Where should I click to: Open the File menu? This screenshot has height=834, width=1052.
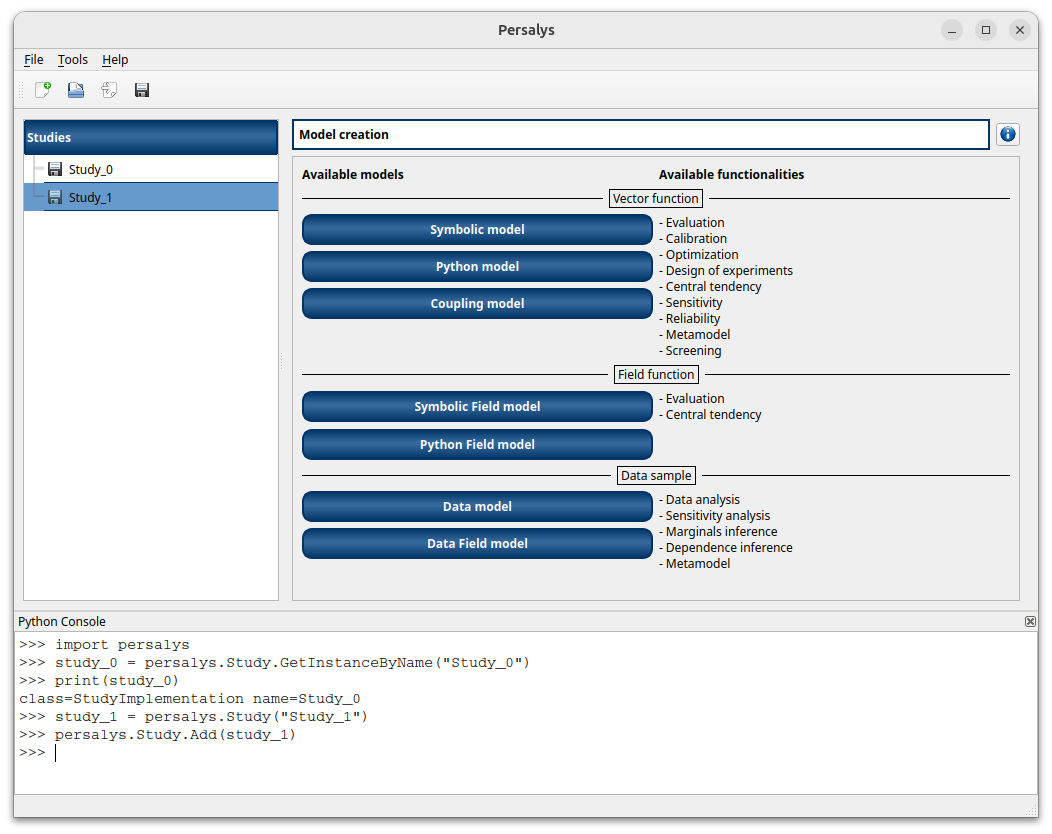pyautogui.click(x=33, y=60)
